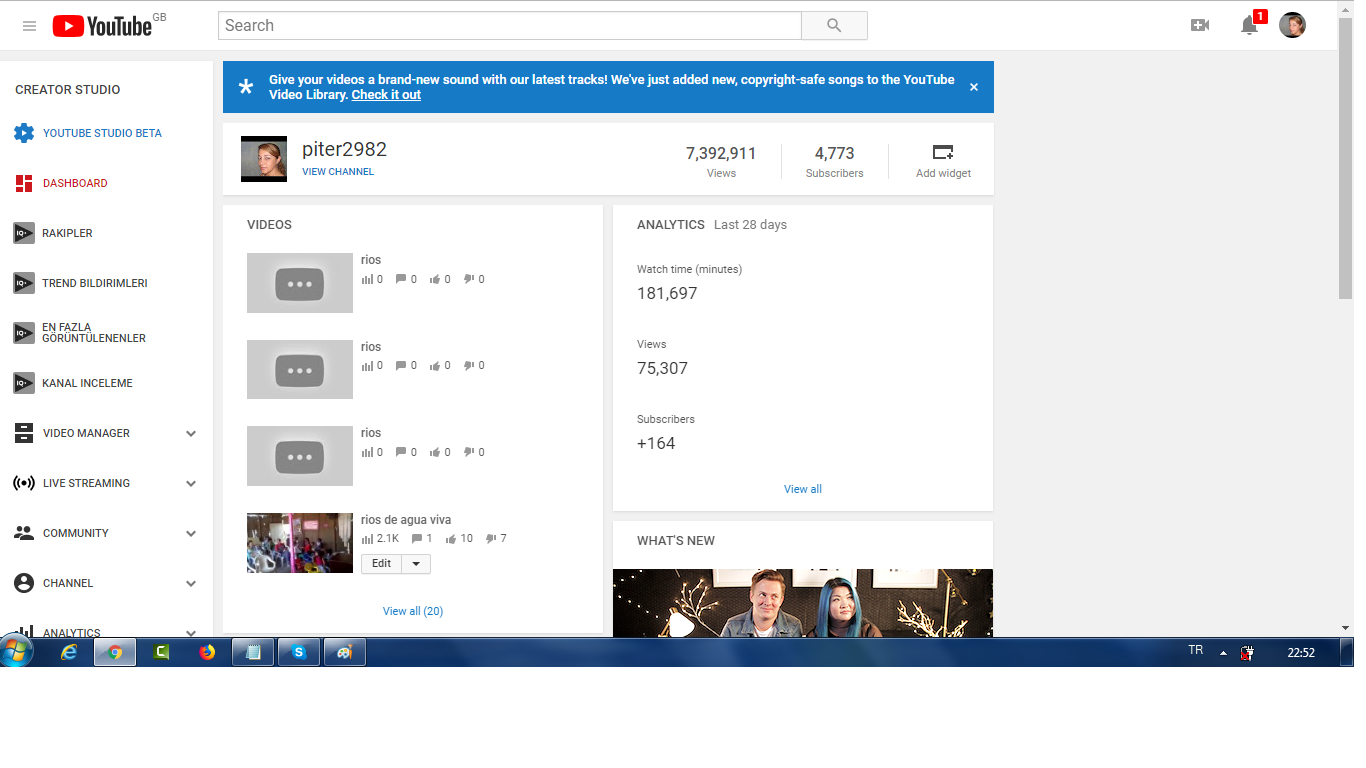This screenshot has height=768, width=1366.
Task: Click the Check it out link
Action: click(x=386, y=95)
